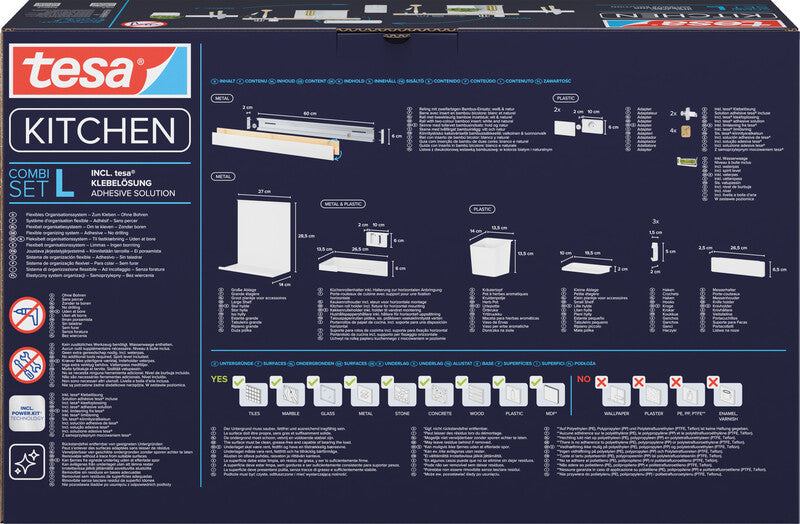Select the Metal surface icon
This screenshot has width=800, height=524.
click(365, 395)
